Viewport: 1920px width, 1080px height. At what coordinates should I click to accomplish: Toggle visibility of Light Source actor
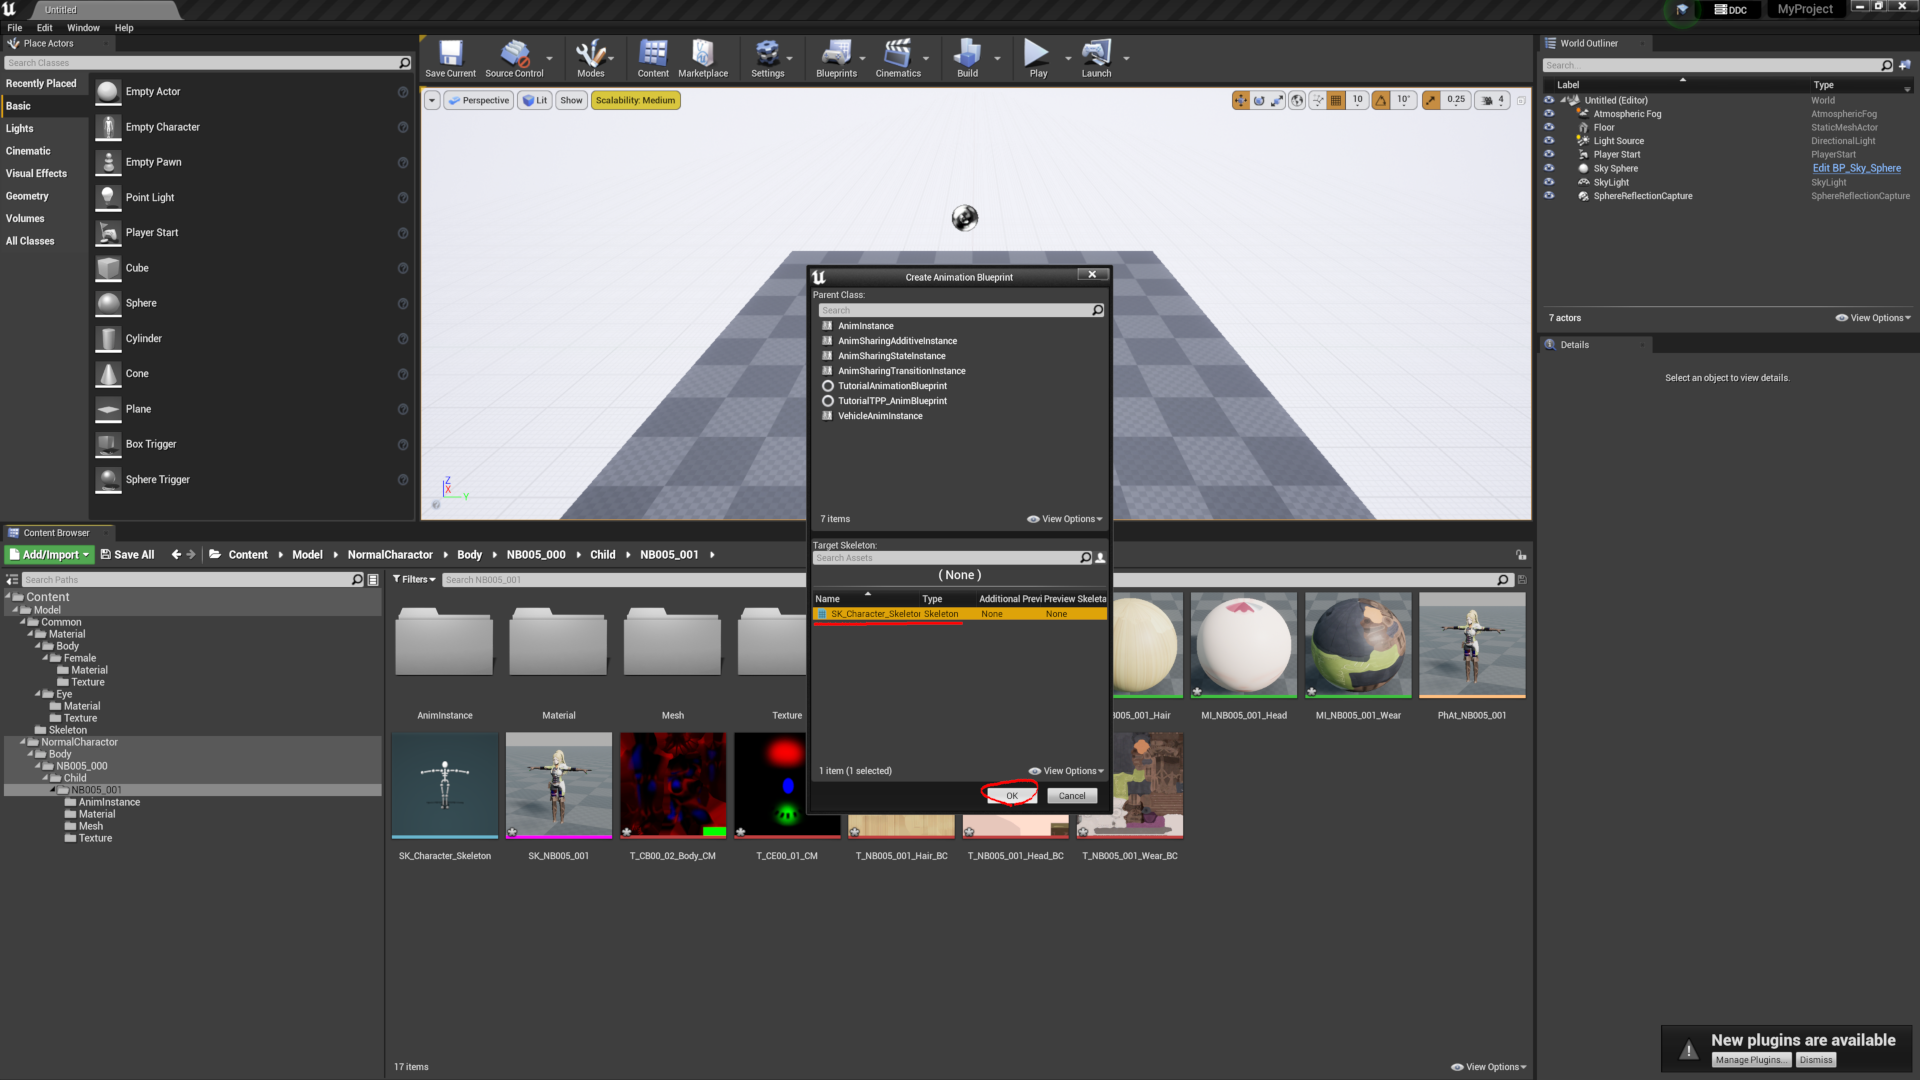click(1549, 140)
